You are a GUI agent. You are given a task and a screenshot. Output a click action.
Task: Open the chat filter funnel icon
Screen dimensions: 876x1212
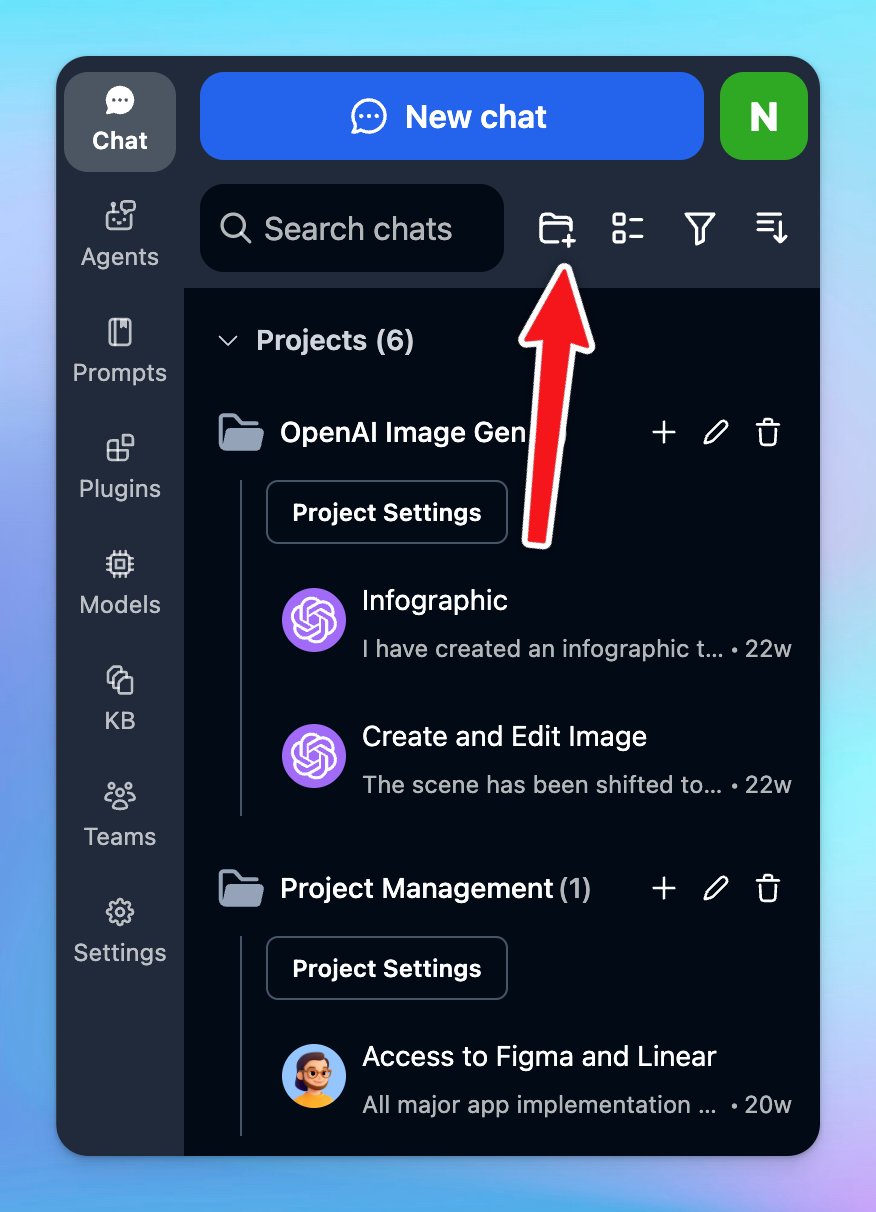(x=699, y=229)
